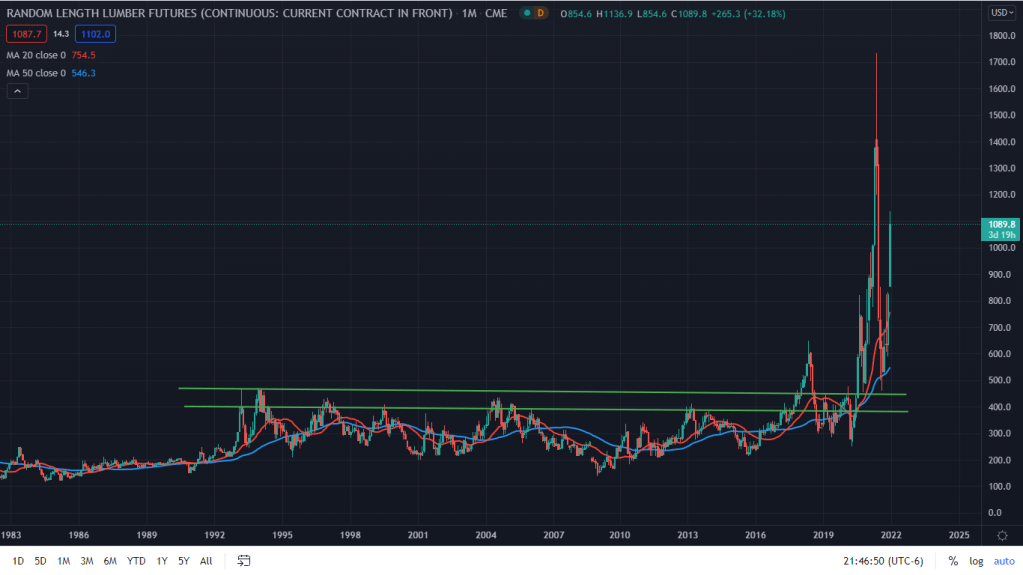The image size is (1023, 575).
Task: Open timezone menu showing UTC-6
Action: 883,561
